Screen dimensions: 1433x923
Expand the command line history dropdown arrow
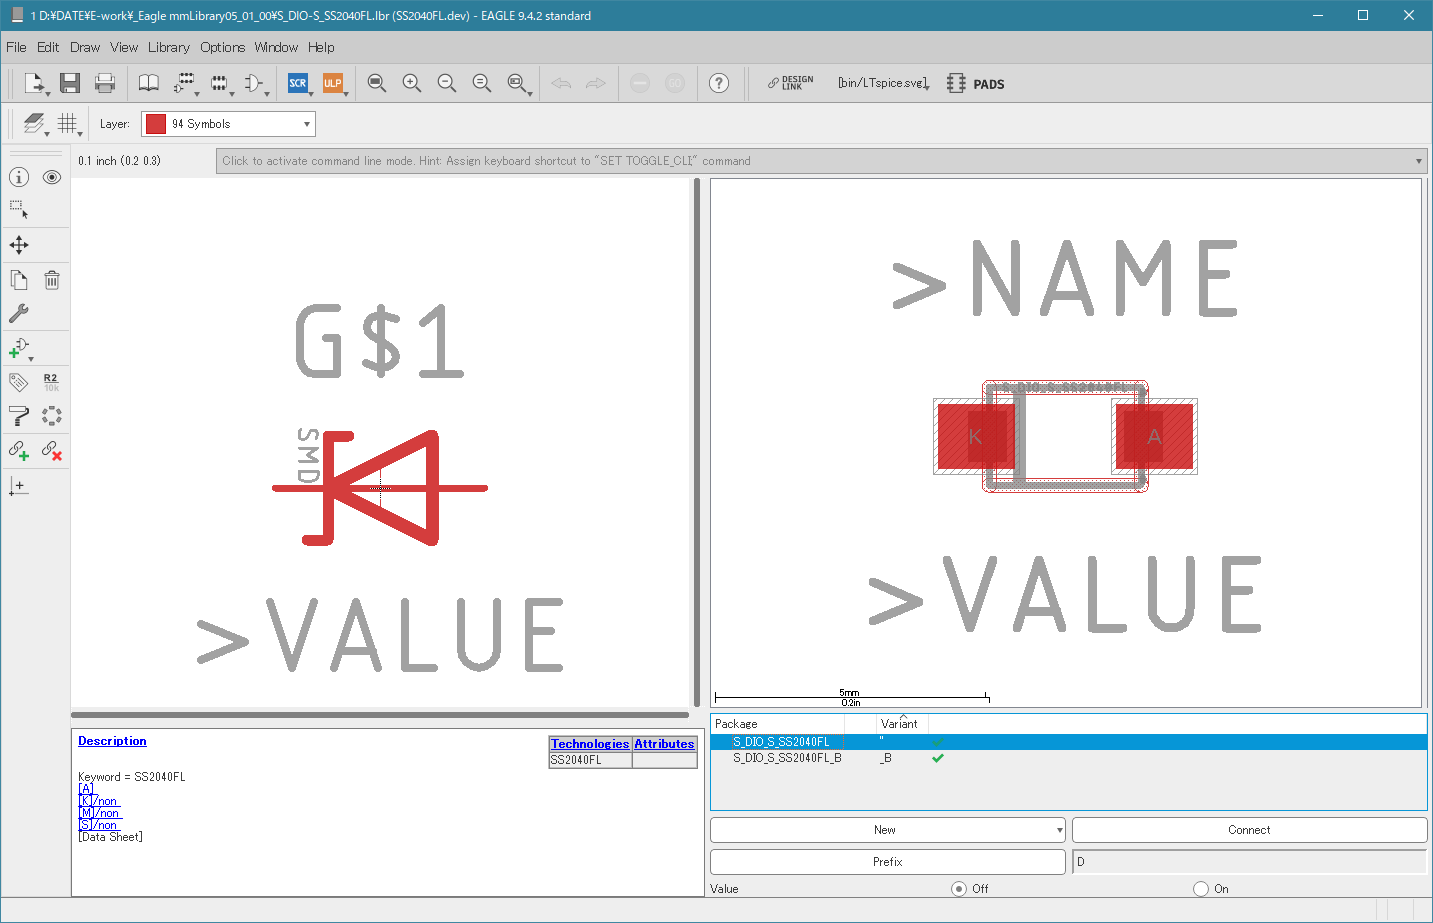pyautogui.click(x=1418, y=161)
